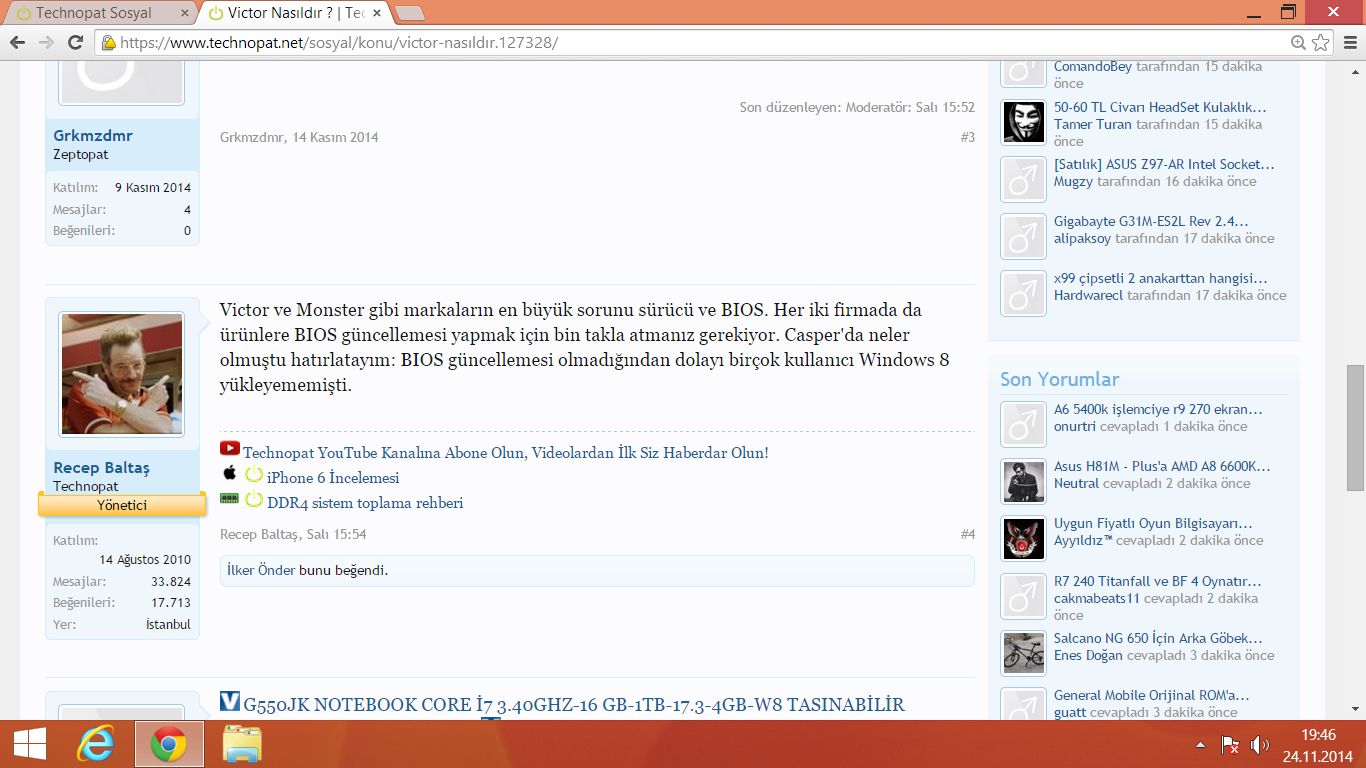Click the zoom magnifier icon in address bar

point(1298,42)
